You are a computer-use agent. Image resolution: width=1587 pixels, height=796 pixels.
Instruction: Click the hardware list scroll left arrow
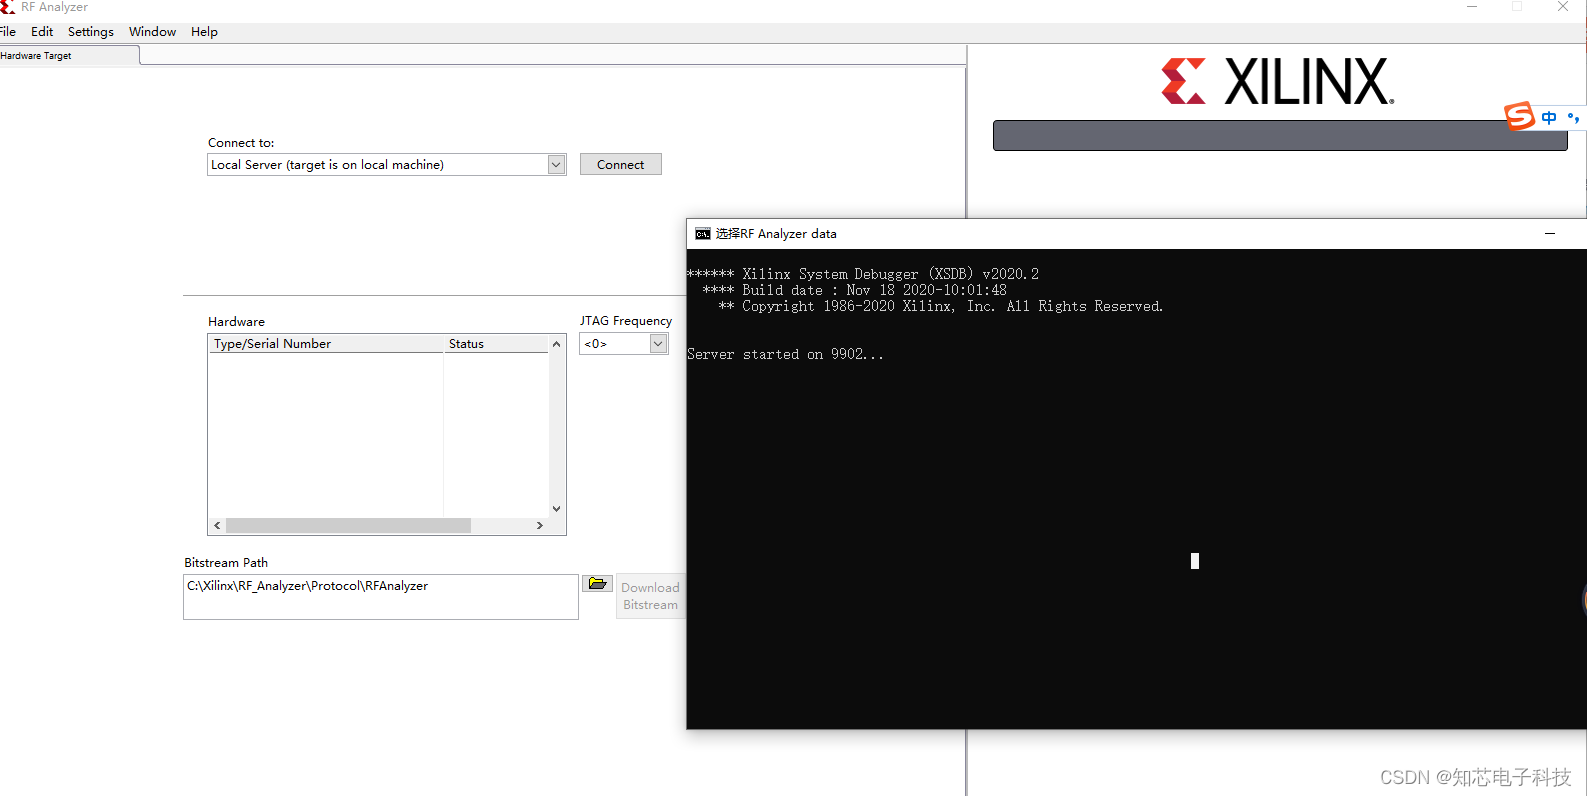(x=217, y=526)
